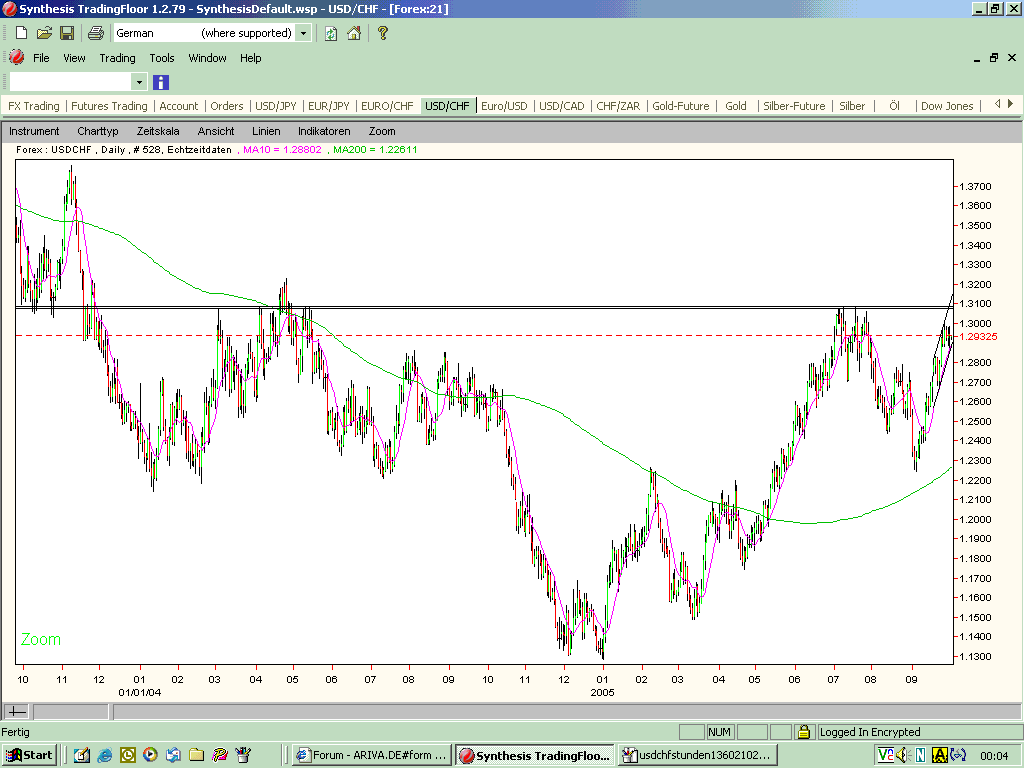
Task: Click the Save floppy disk icon
Action: pyautogui.click(x=67, y=33)
